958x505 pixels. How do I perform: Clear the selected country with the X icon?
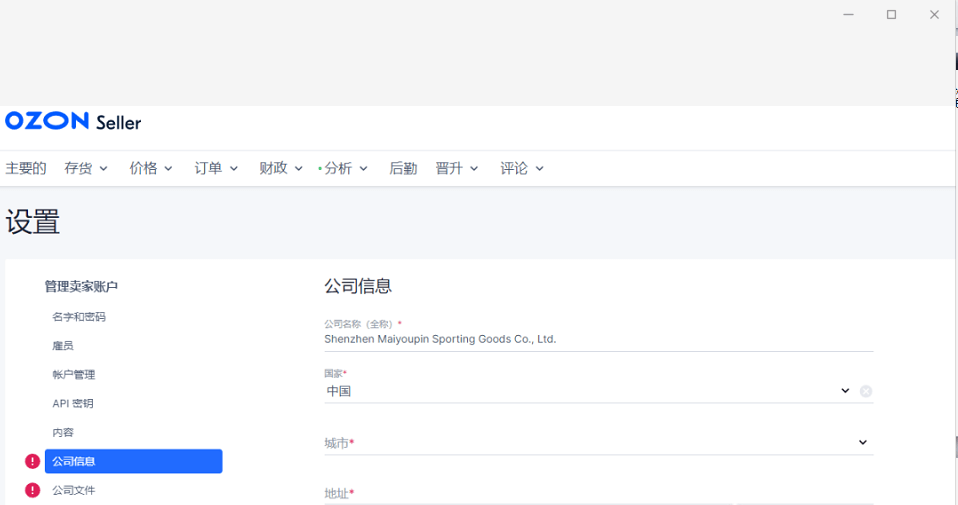[x=866, y=391]
